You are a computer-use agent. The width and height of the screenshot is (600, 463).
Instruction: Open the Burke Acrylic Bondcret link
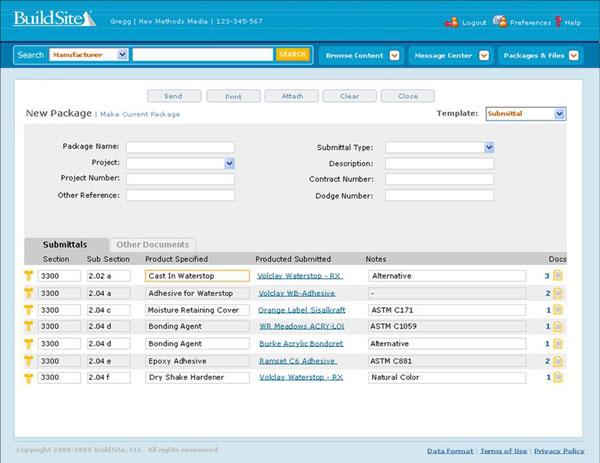coord(301,344)
